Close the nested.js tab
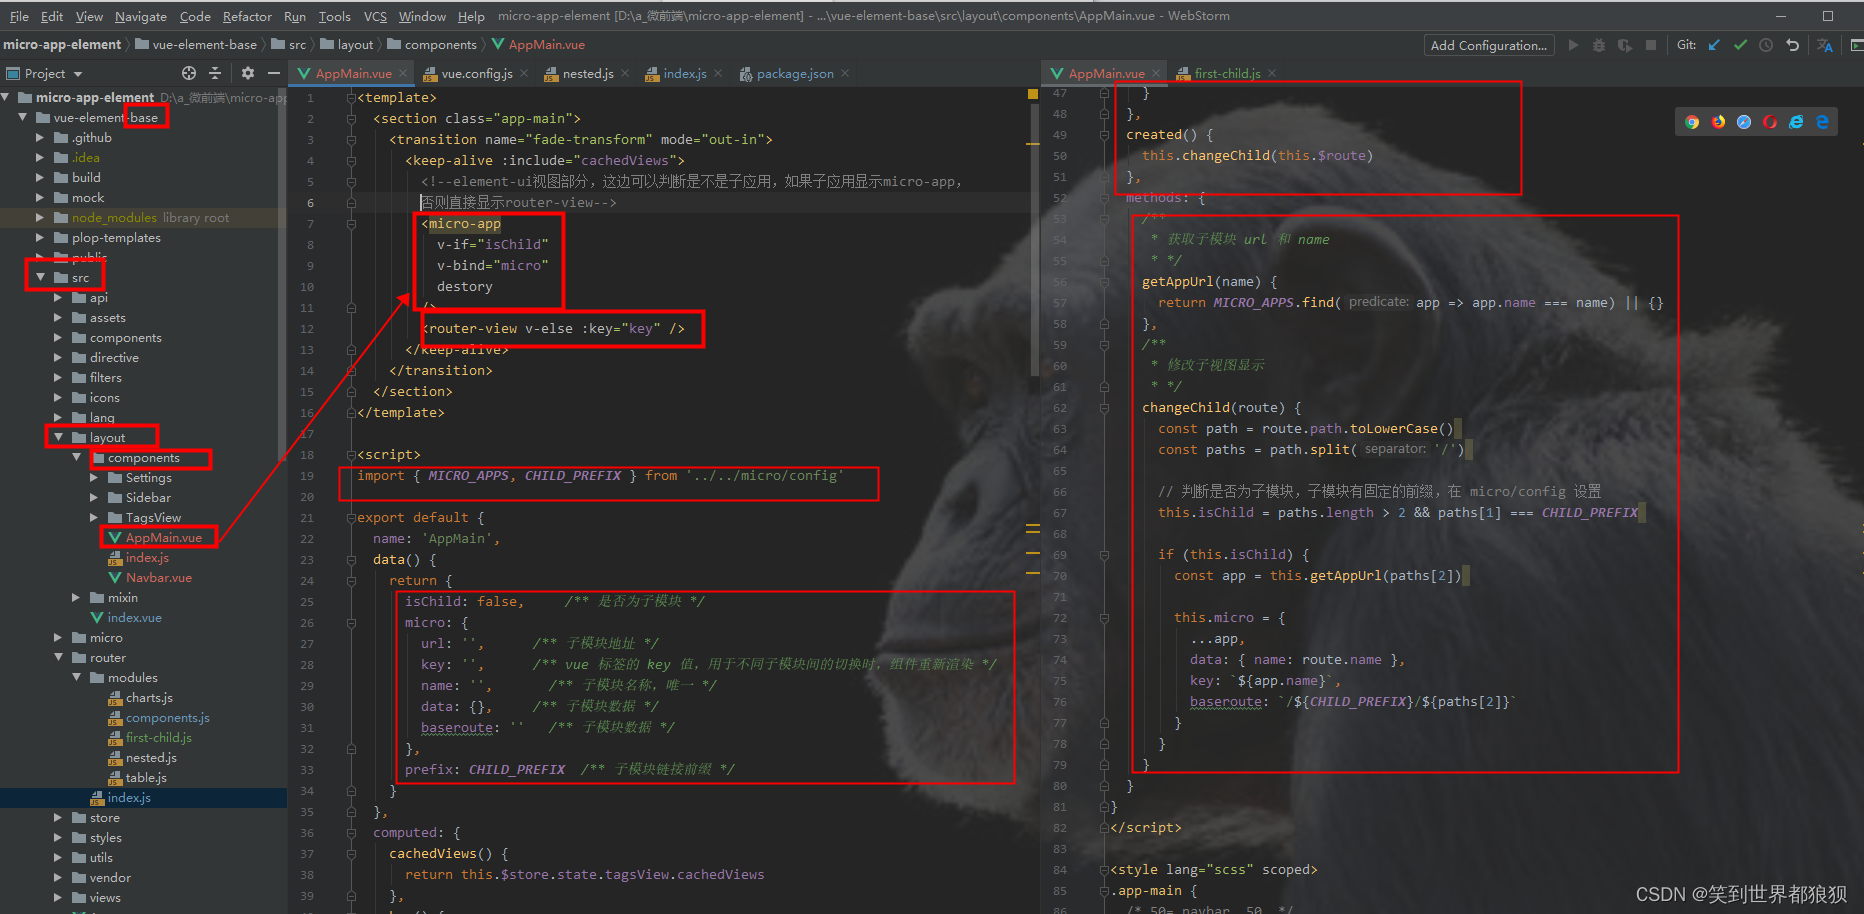Image resolution: width=1864 pixels, height=914 pixels. [625, 73]
